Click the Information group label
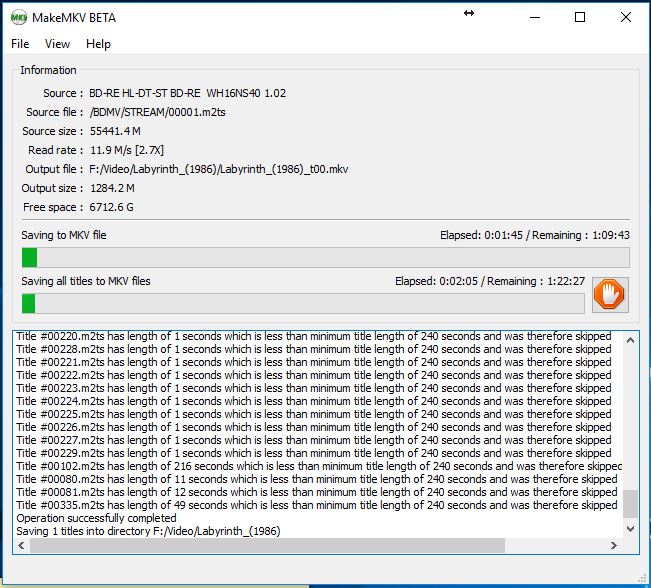This screenshot has height=588, width=651. (49, 70)
